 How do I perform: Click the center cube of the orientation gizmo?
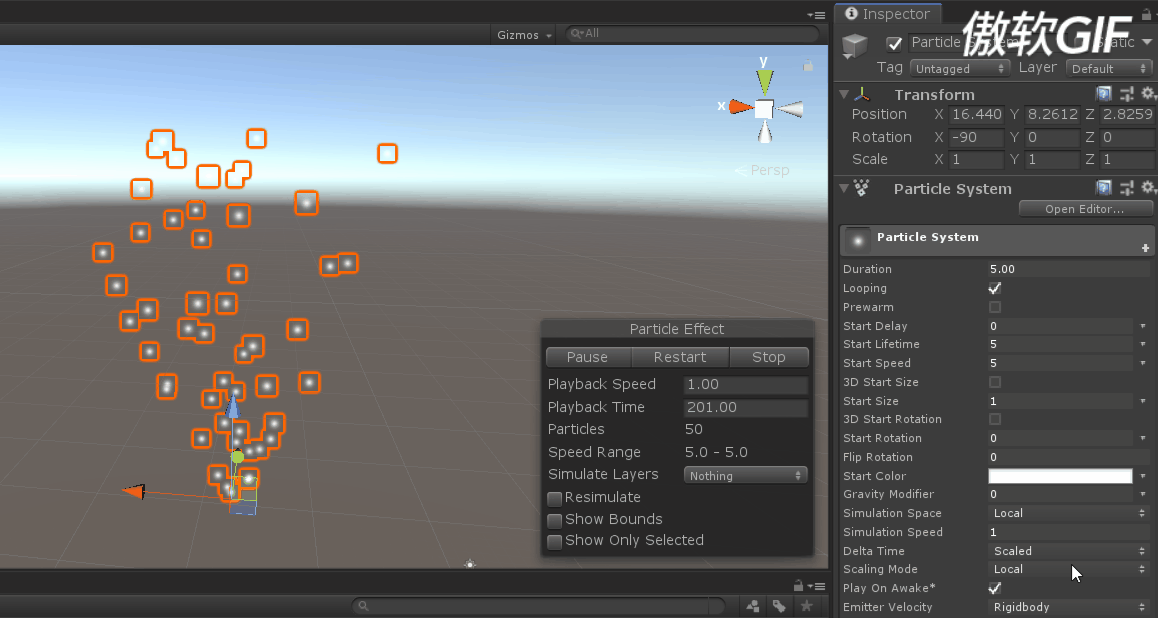[764, 109]
